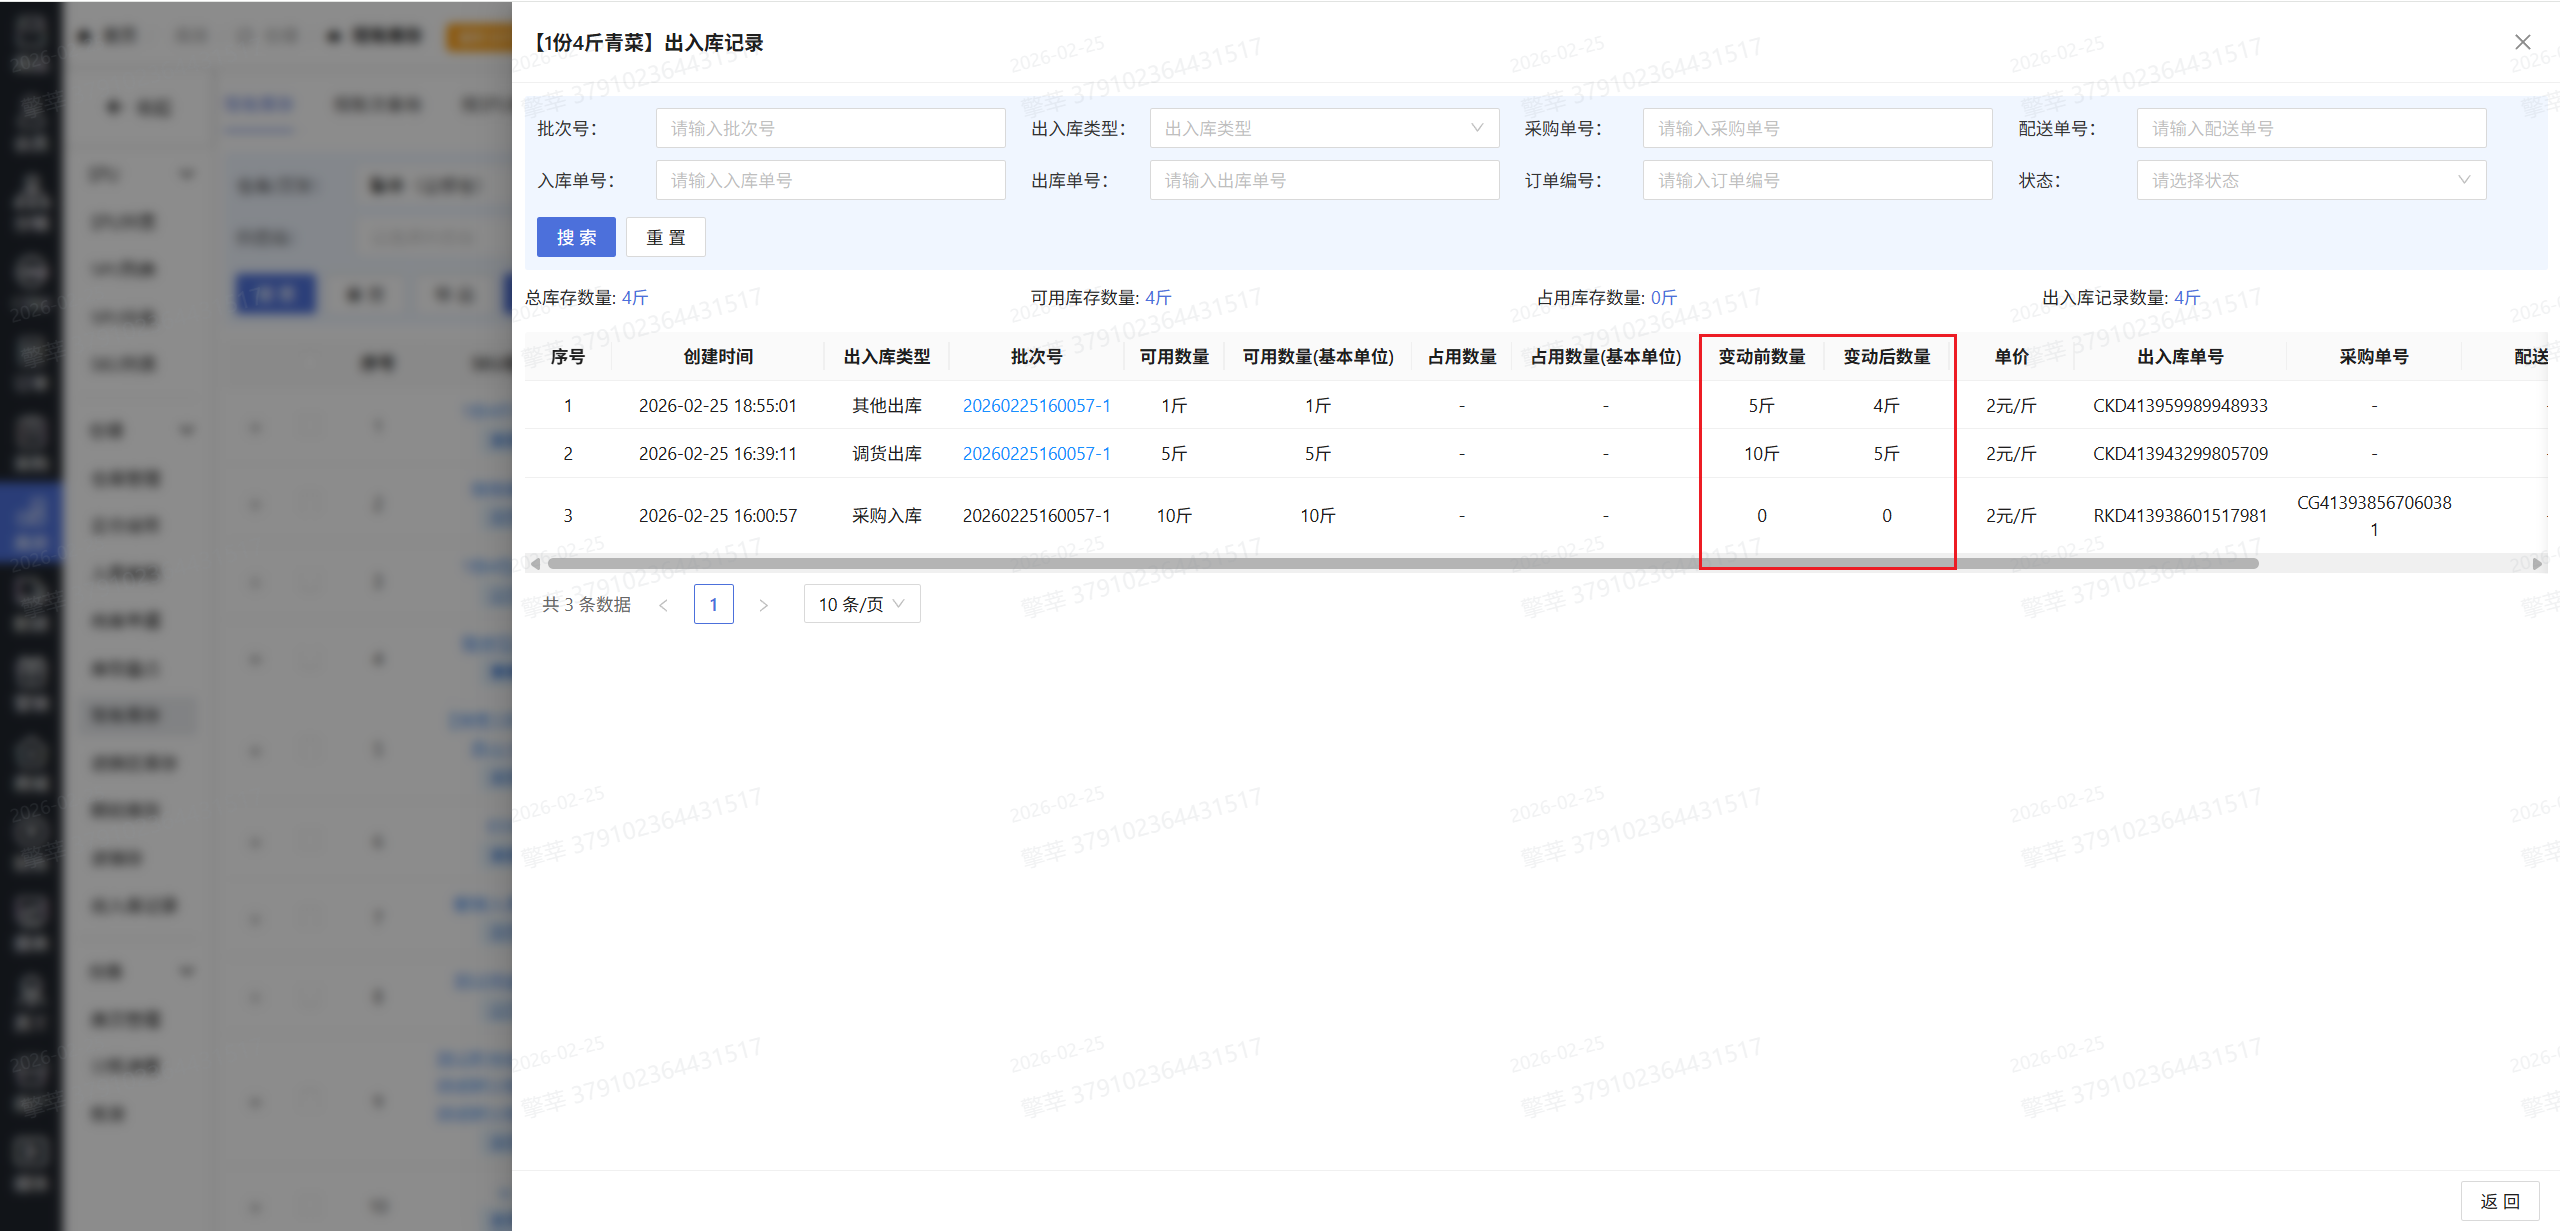Select page 1 in pagination

point(713,604)
